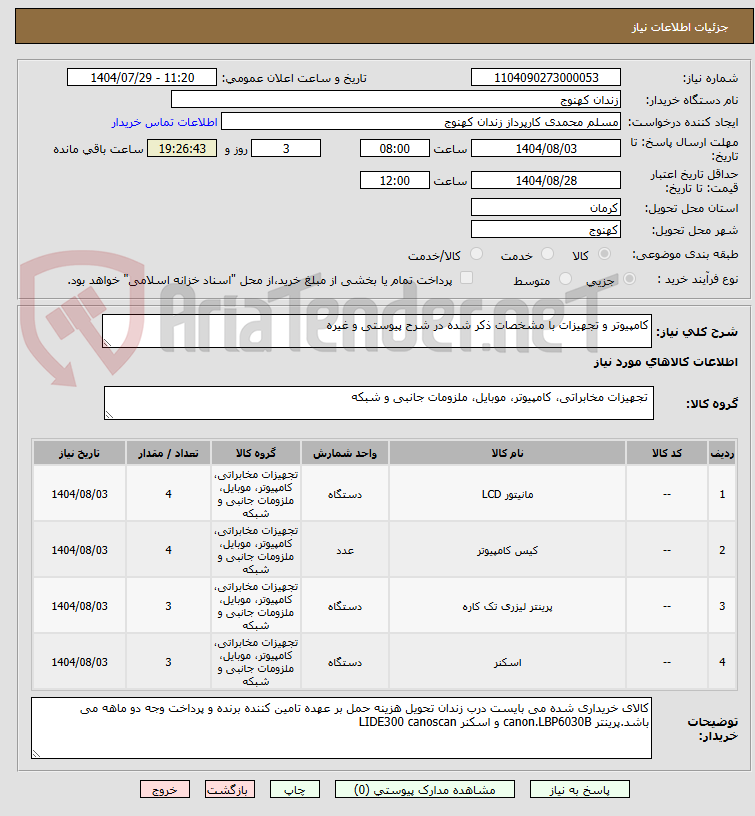Select the کالا/خدمت radio button
This screenshot has height=816, width=755.
click(476, 254)
